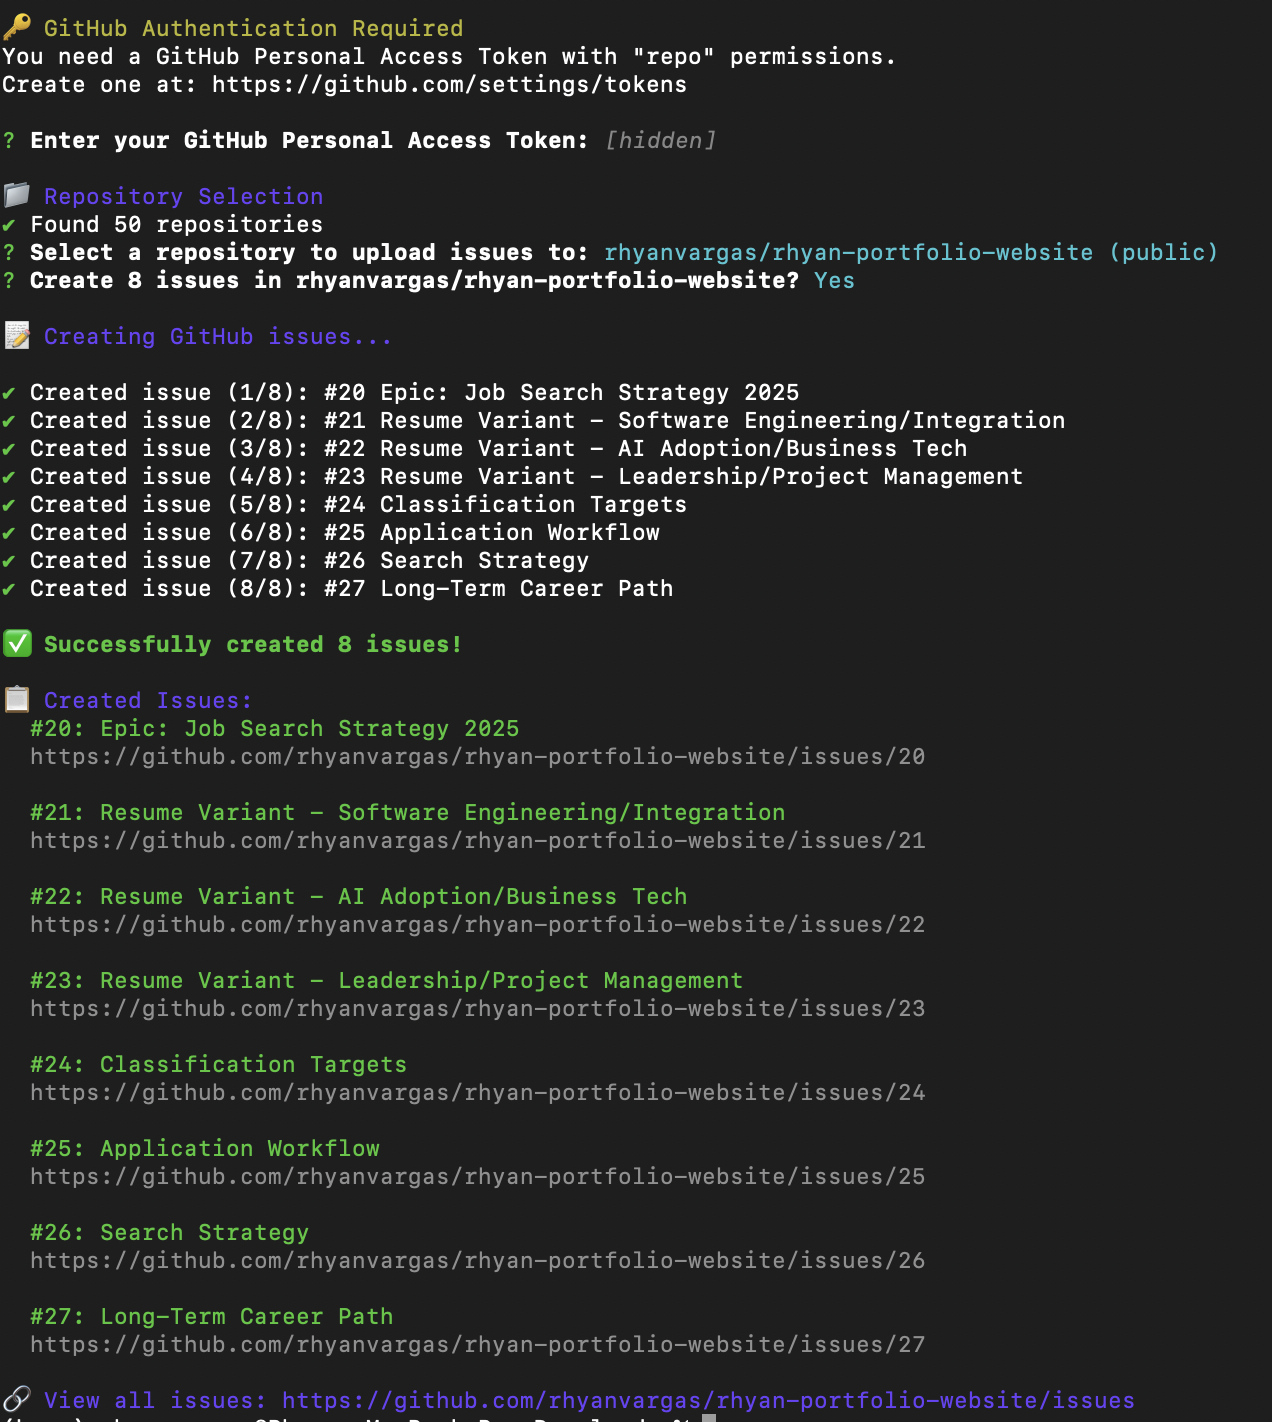
Task: Click the checkmark beside issue 1/8 creation line
Action: tap(11, 392)
